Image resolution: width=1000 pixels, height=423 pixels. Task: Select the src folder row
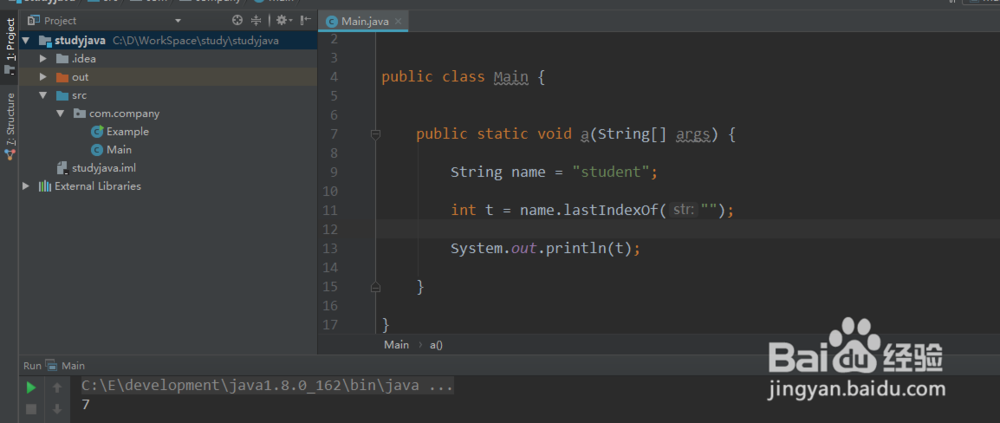click(x=168, y=96)
